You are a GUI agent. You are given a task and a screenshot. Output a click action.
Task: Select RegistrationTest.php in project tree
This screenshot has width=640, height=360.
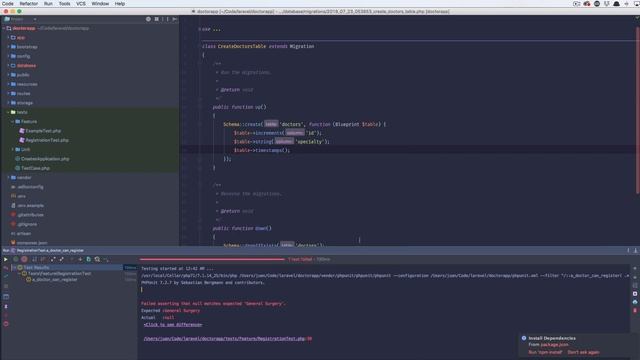(x=47, y=140)
